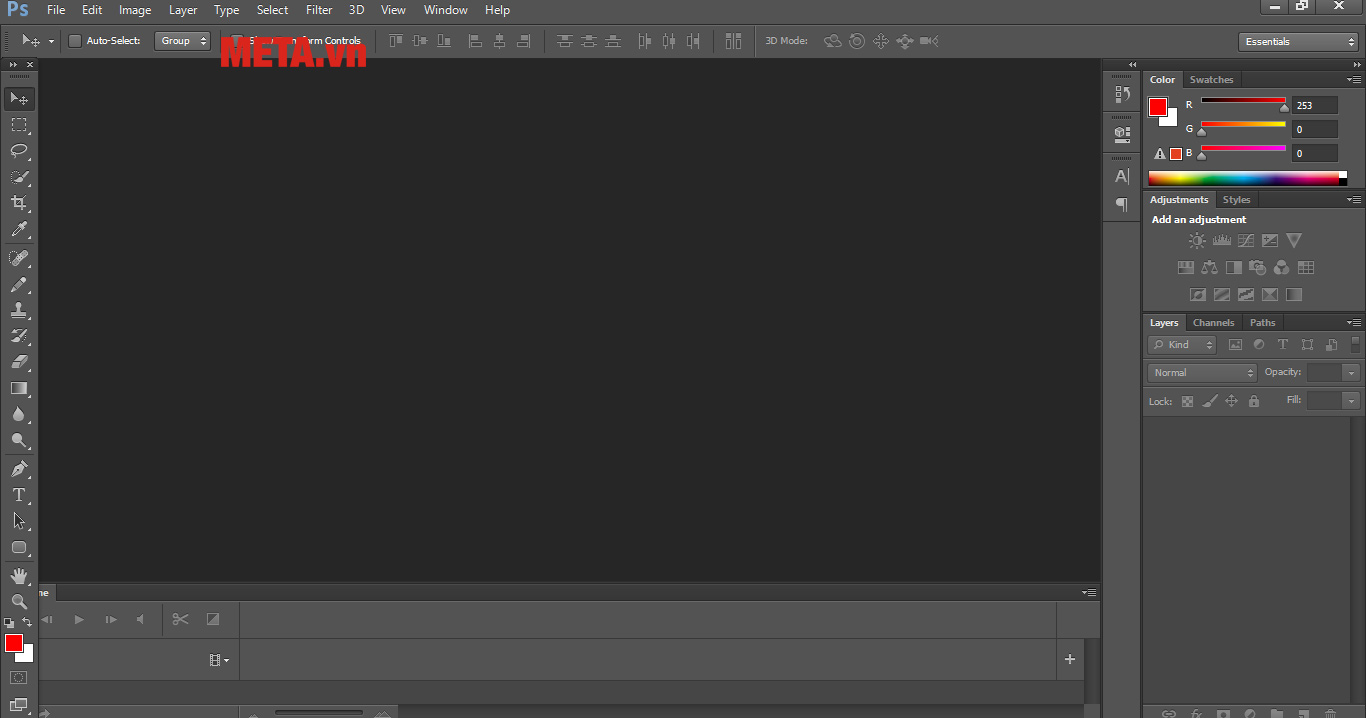Image resolution: width=1366 pixels, height=718 pixels.
Task: Click the plus button to add timeline media
Action: (1069, 659)
